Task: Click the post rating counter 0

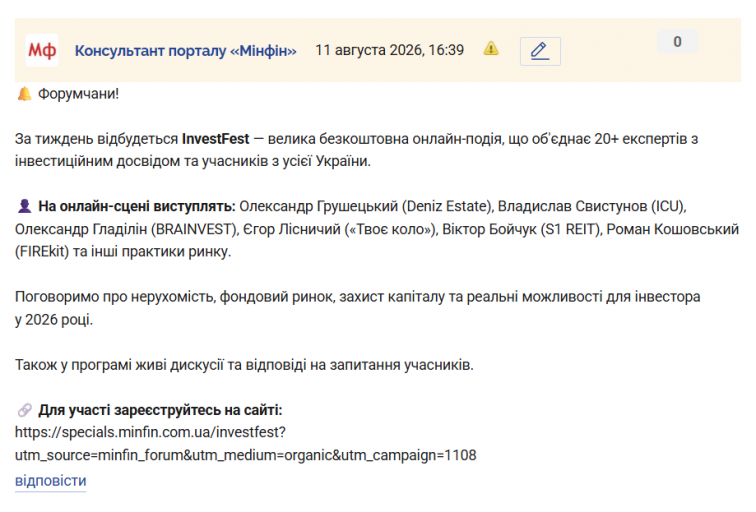Action: click(x=677, y=42)
